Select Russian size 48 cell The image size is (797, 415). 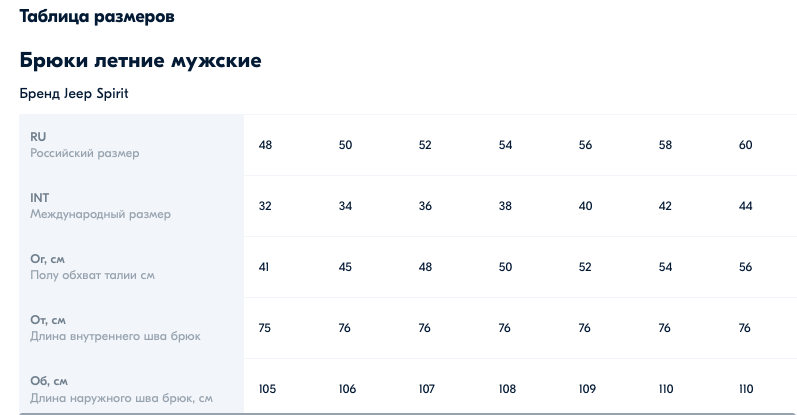pyautogui.click(x=265, y=145)
